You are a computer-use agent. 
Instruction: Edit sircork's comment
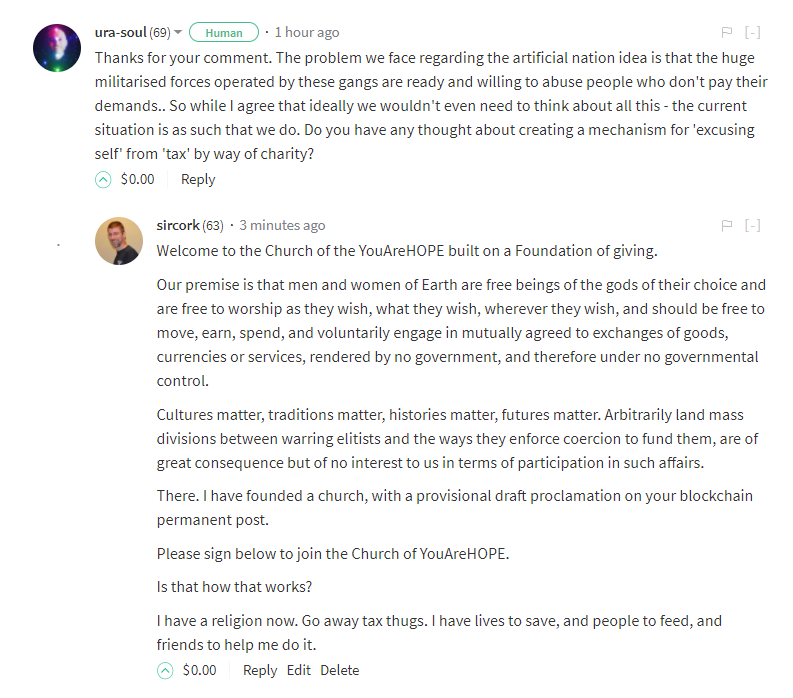pyautogui.click(x=298, y=670)
